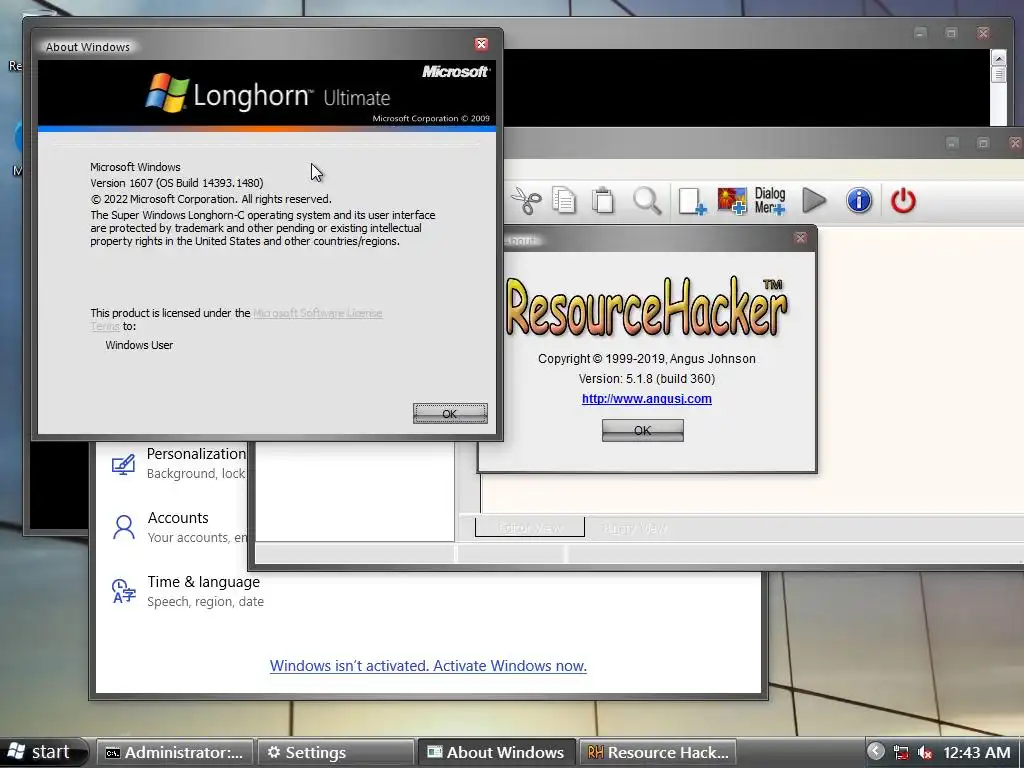Click OK in About Windows dialog
This screenshot has height=768, width=1024.
point(450,413)
